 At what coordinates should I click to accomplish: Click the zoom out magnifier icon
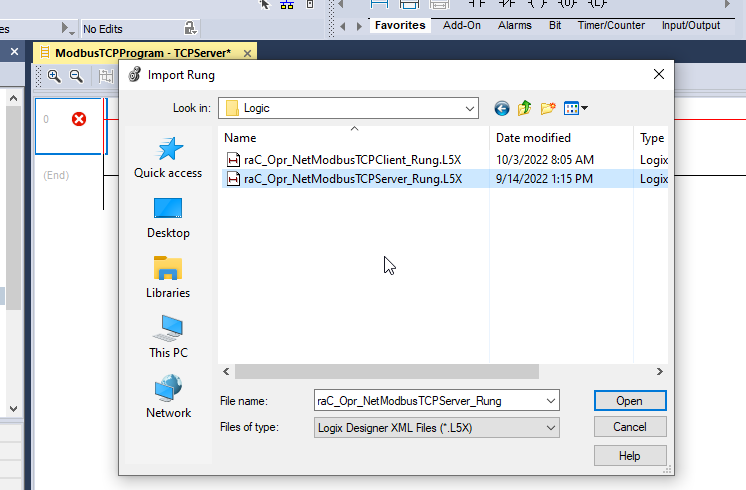75,76
